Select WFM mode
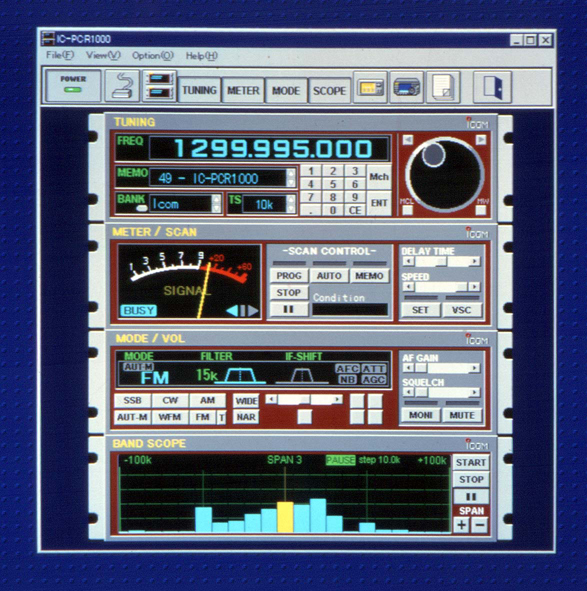Viewport: 587px width, 591px height. pyautogui.click(x=170, y=417)
